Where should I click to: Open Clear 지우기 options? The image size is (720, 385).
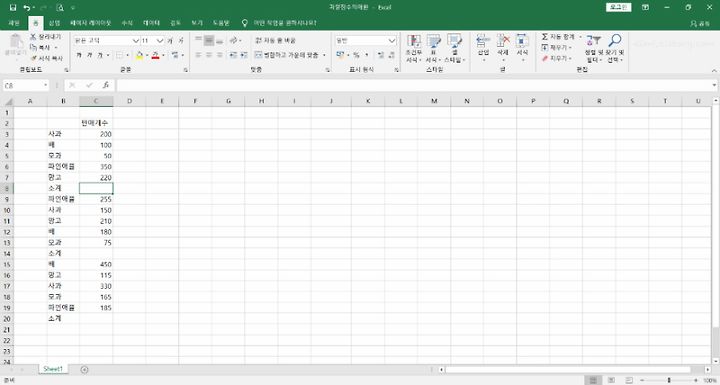pyautogui.click(x=556, y=58)
